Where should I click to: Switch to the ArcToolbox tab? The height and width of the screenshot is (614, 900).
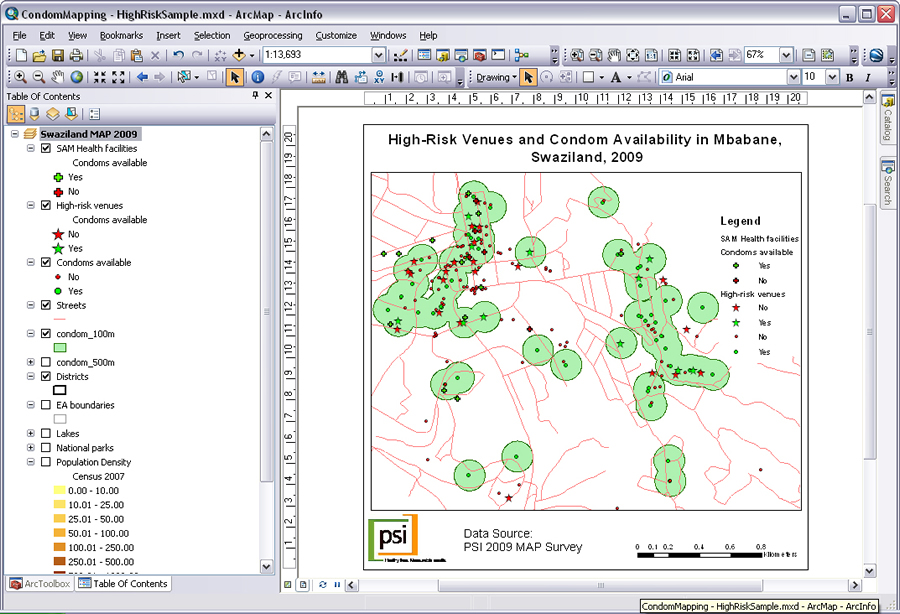pyautogui.click(x=40, y=583)
